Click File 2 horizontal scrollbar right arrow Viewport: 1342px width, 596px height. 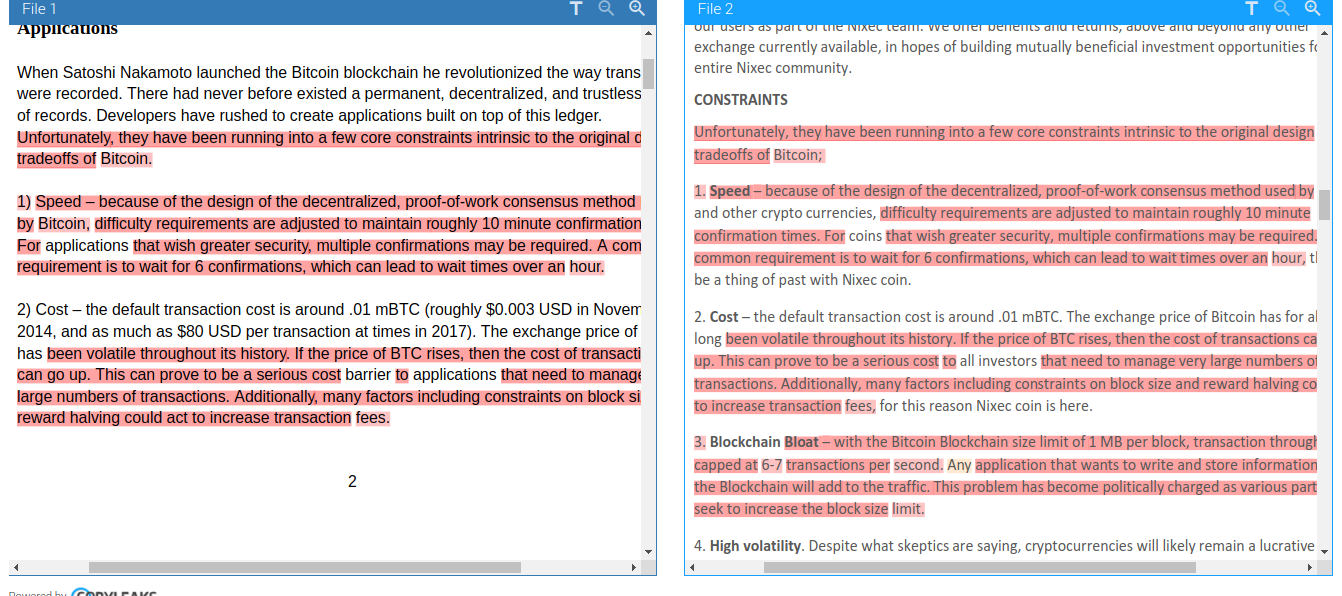(x=1310, y=567)
